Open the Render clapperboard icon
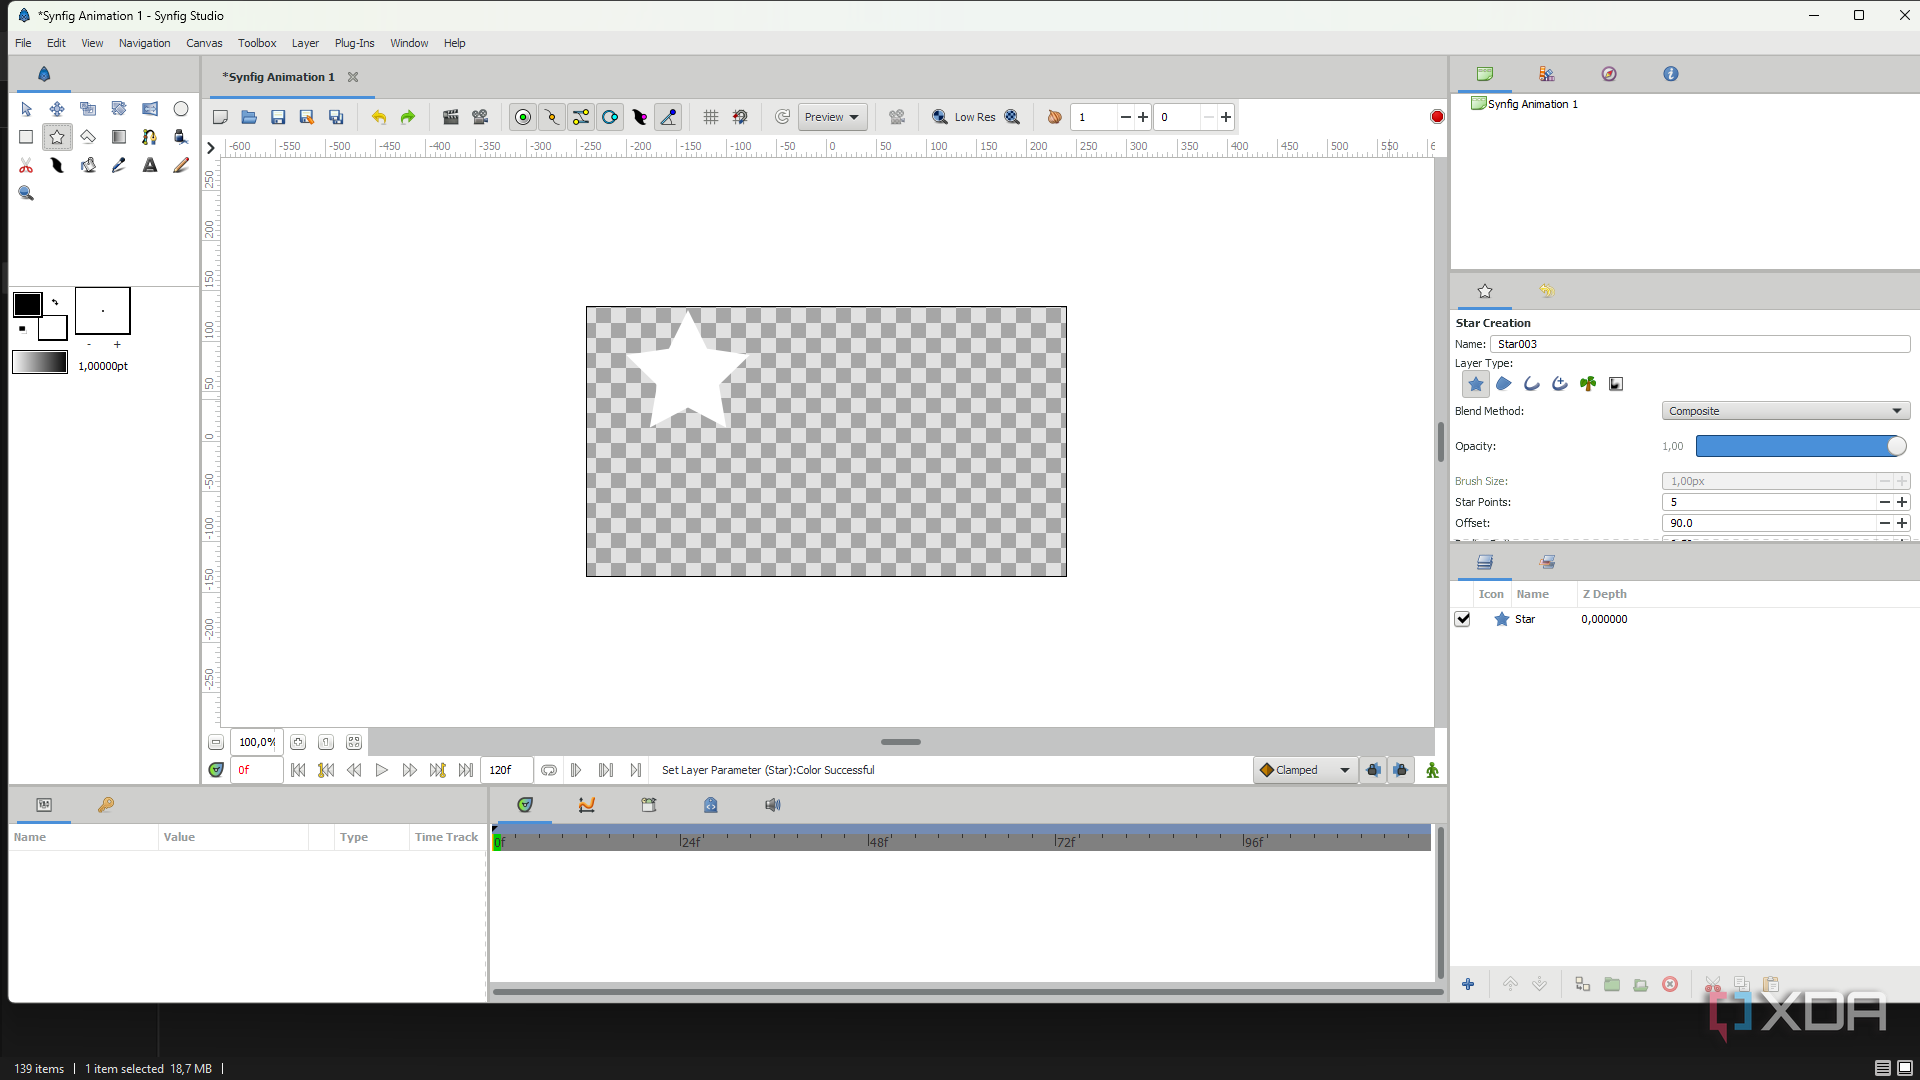 pyautogui.click(x=451, y=117)
